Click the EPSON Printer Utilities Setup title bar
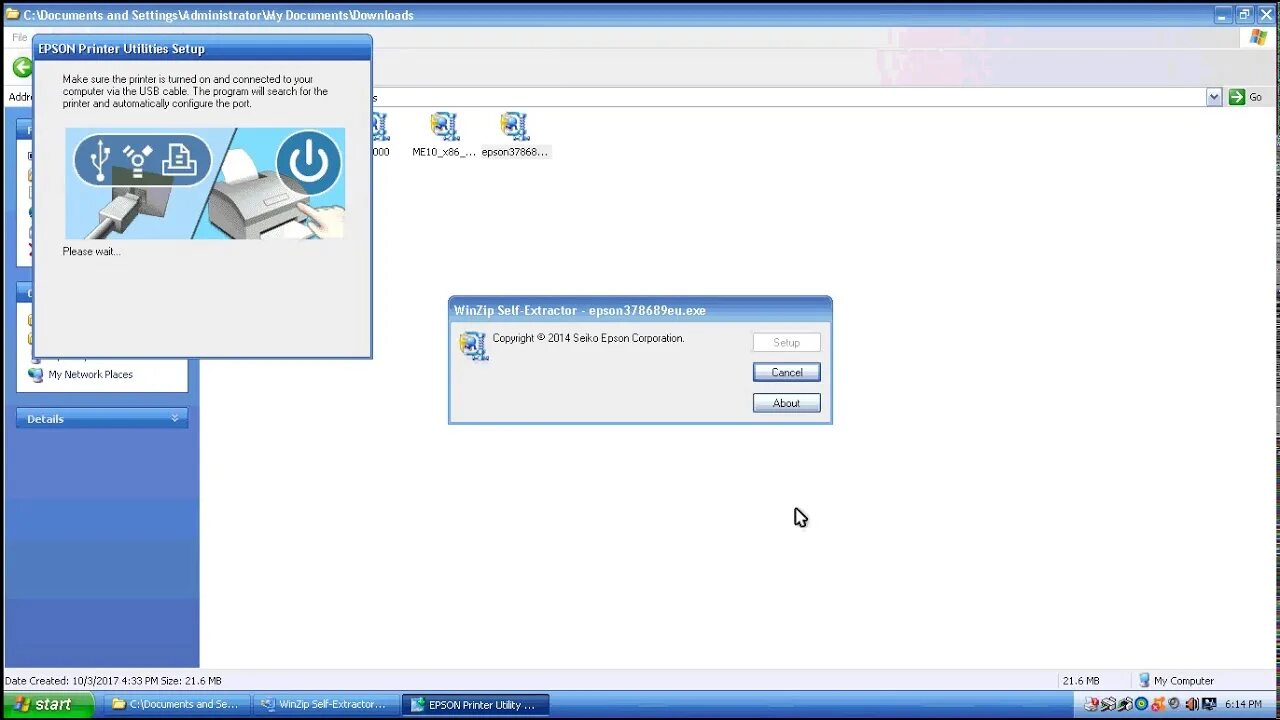1280x720 pixels. pyautogui.click(x=202, y=48)
